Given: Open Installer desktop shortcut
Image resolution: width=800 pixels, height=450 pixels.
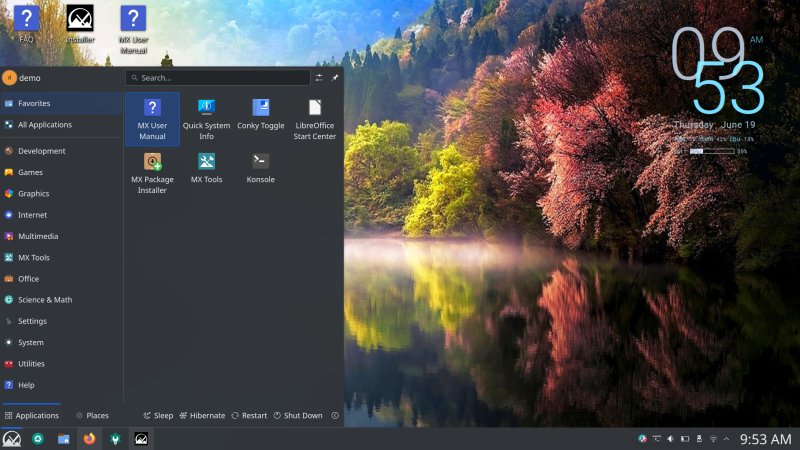Looking at the screenshot, I should 80,24.
